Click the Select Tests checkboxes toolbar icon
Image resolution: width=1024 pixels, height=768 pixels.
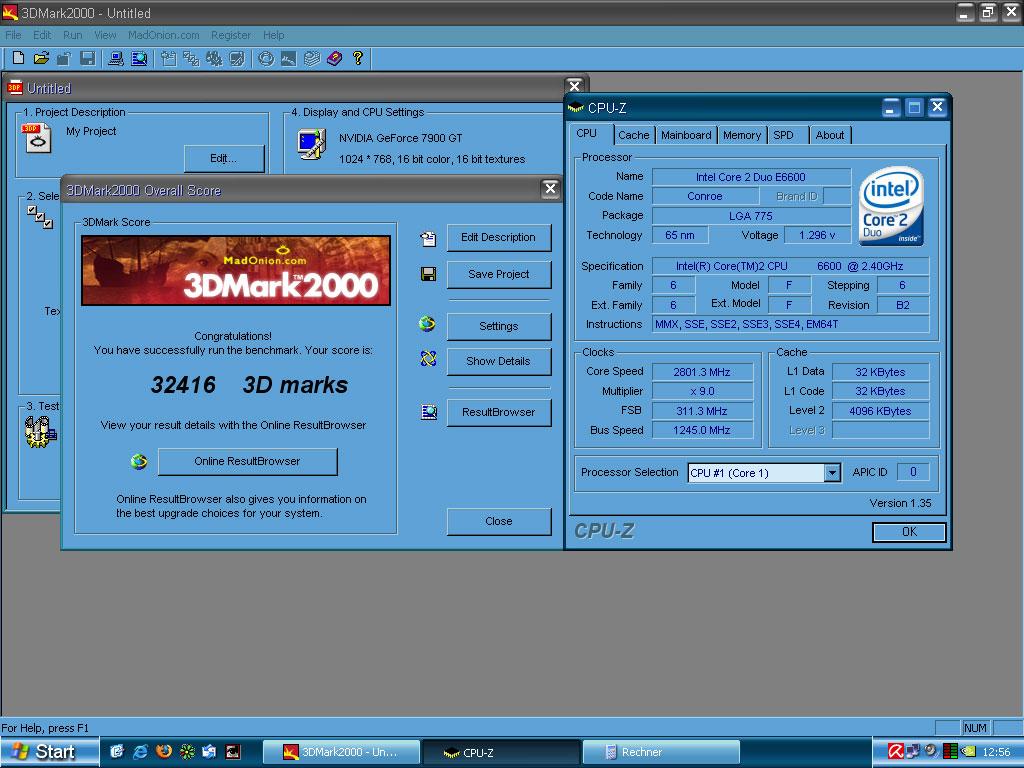point(191,58)
